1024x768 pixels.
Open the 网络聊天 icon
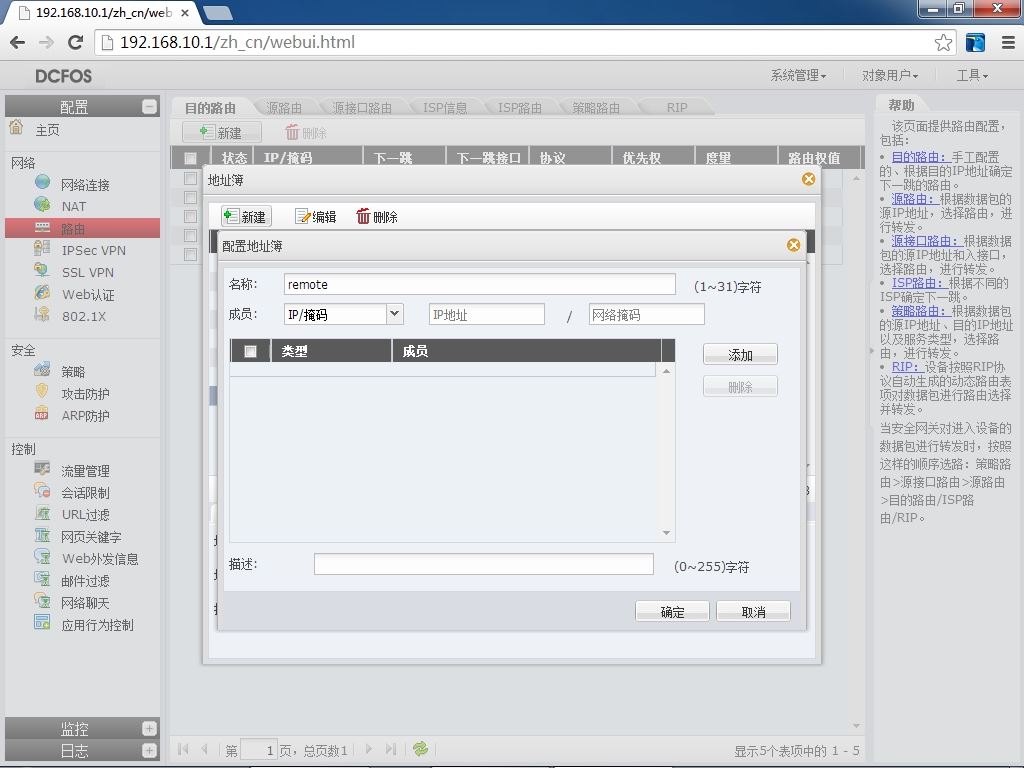coord(42,601)
